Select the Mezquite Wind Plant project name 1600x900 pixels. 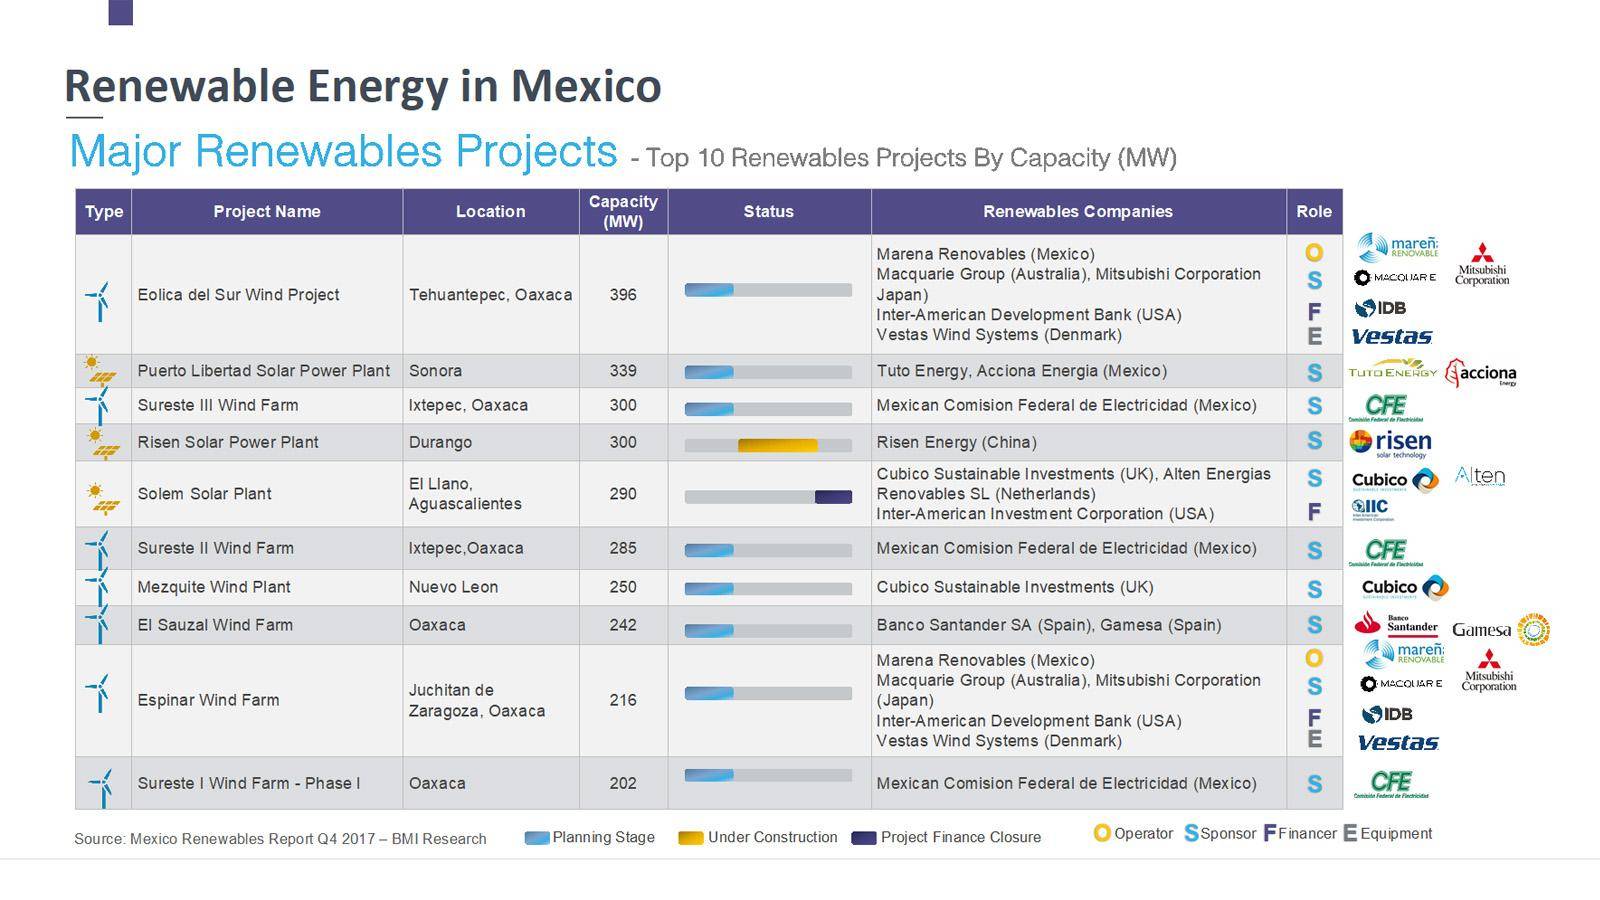click(214, 587)
